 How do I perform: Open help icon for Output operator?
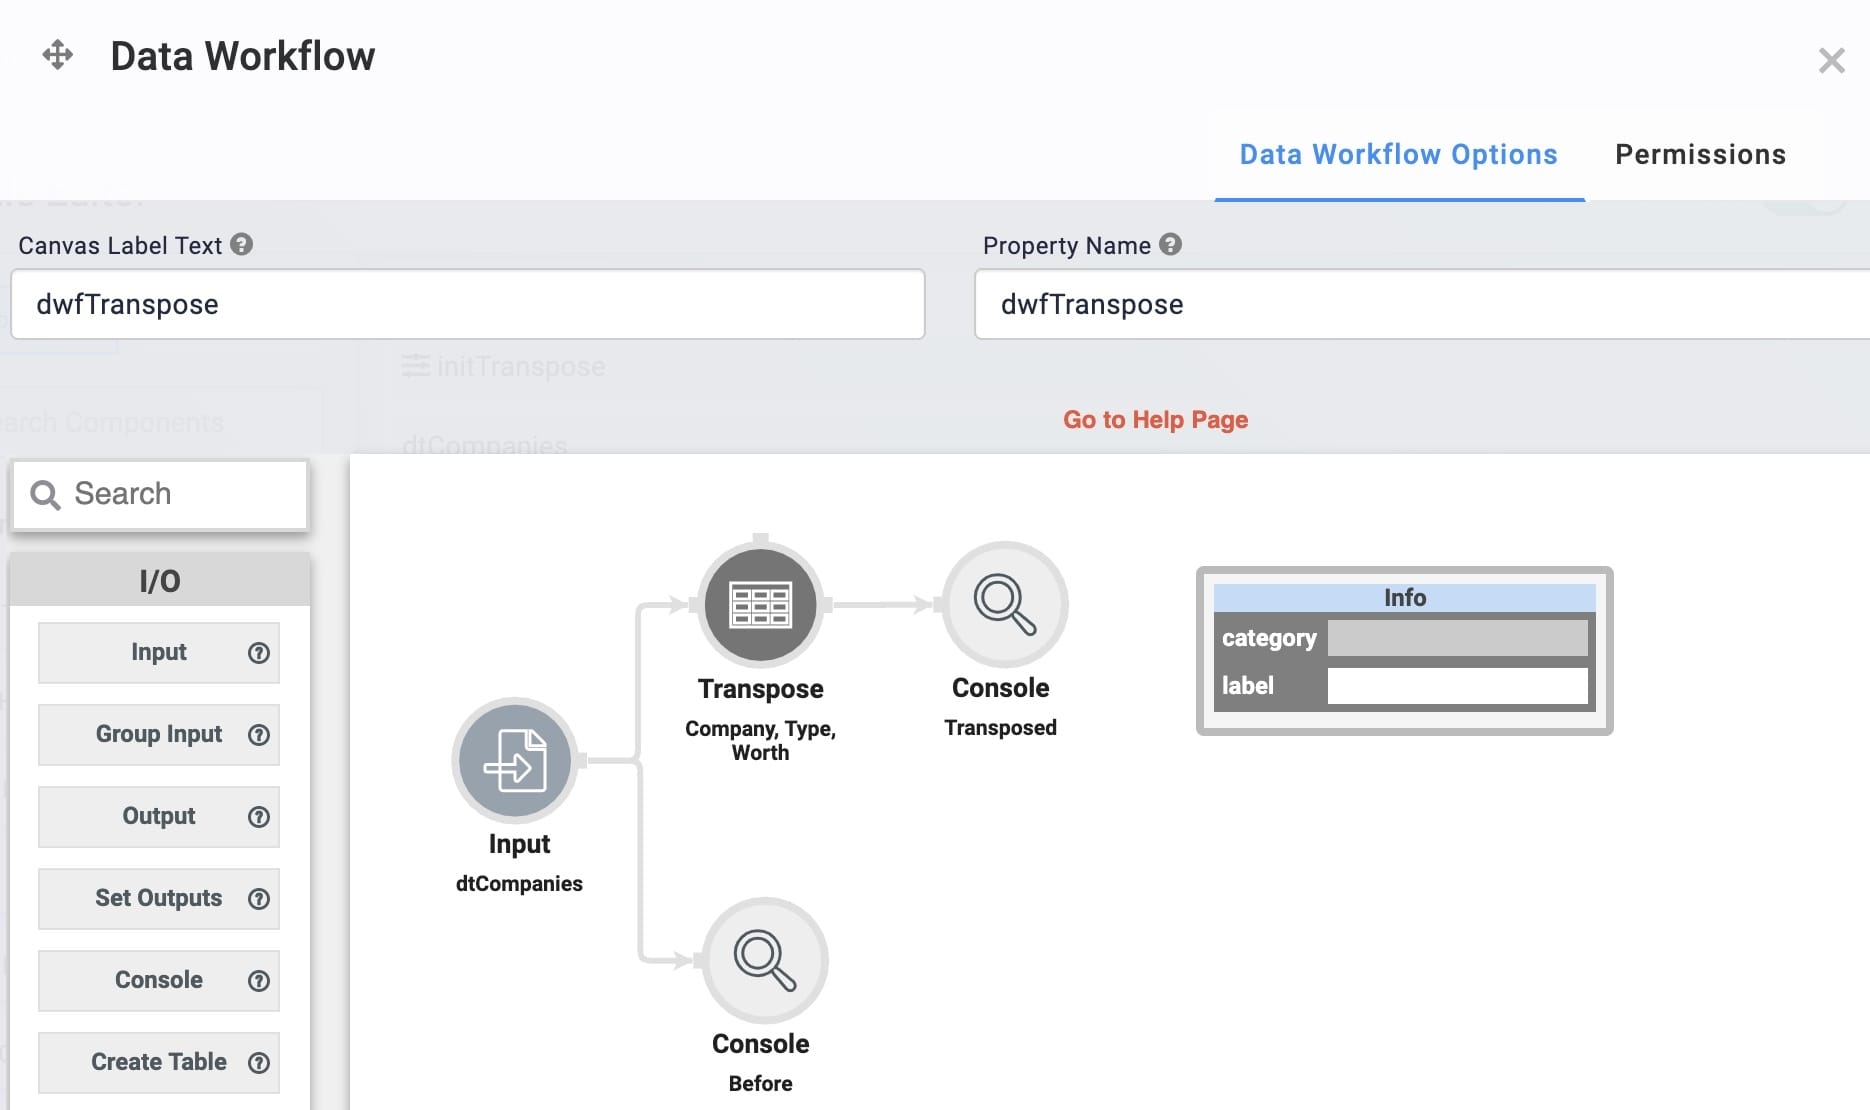tap(259, 817)
